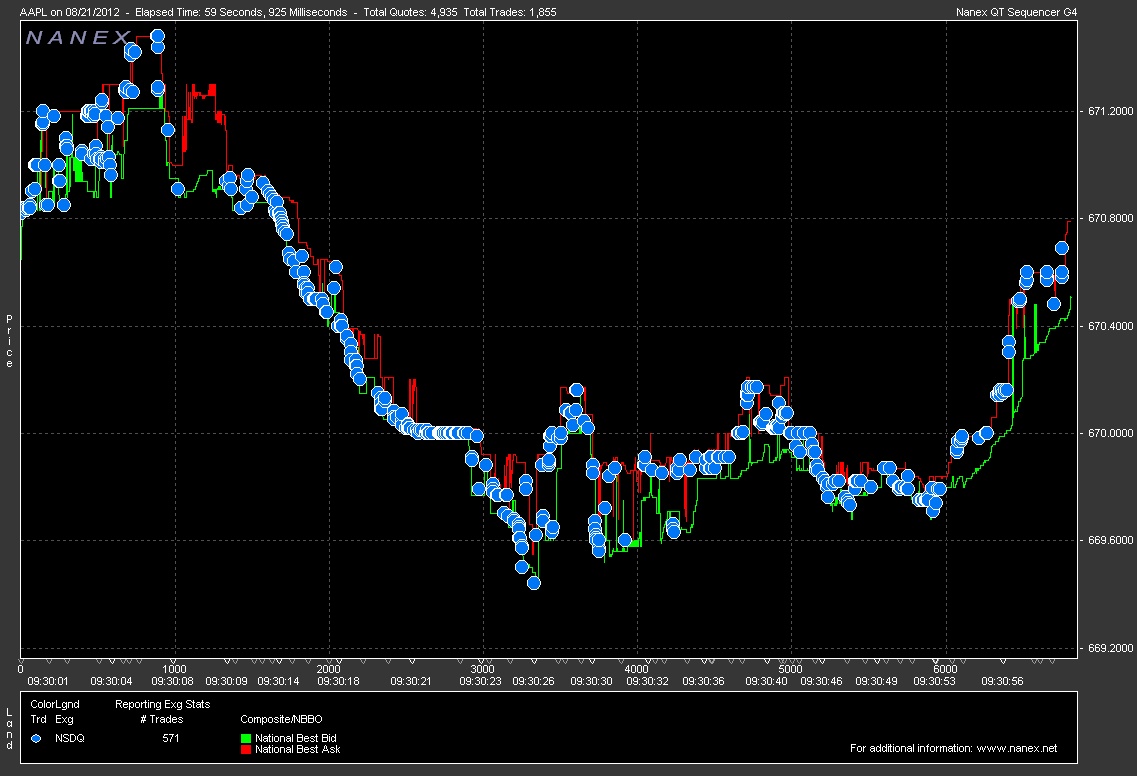Click the 670.0000 price axis label
Viewport: 1137px width, 776px height.
click(1110, 433)
